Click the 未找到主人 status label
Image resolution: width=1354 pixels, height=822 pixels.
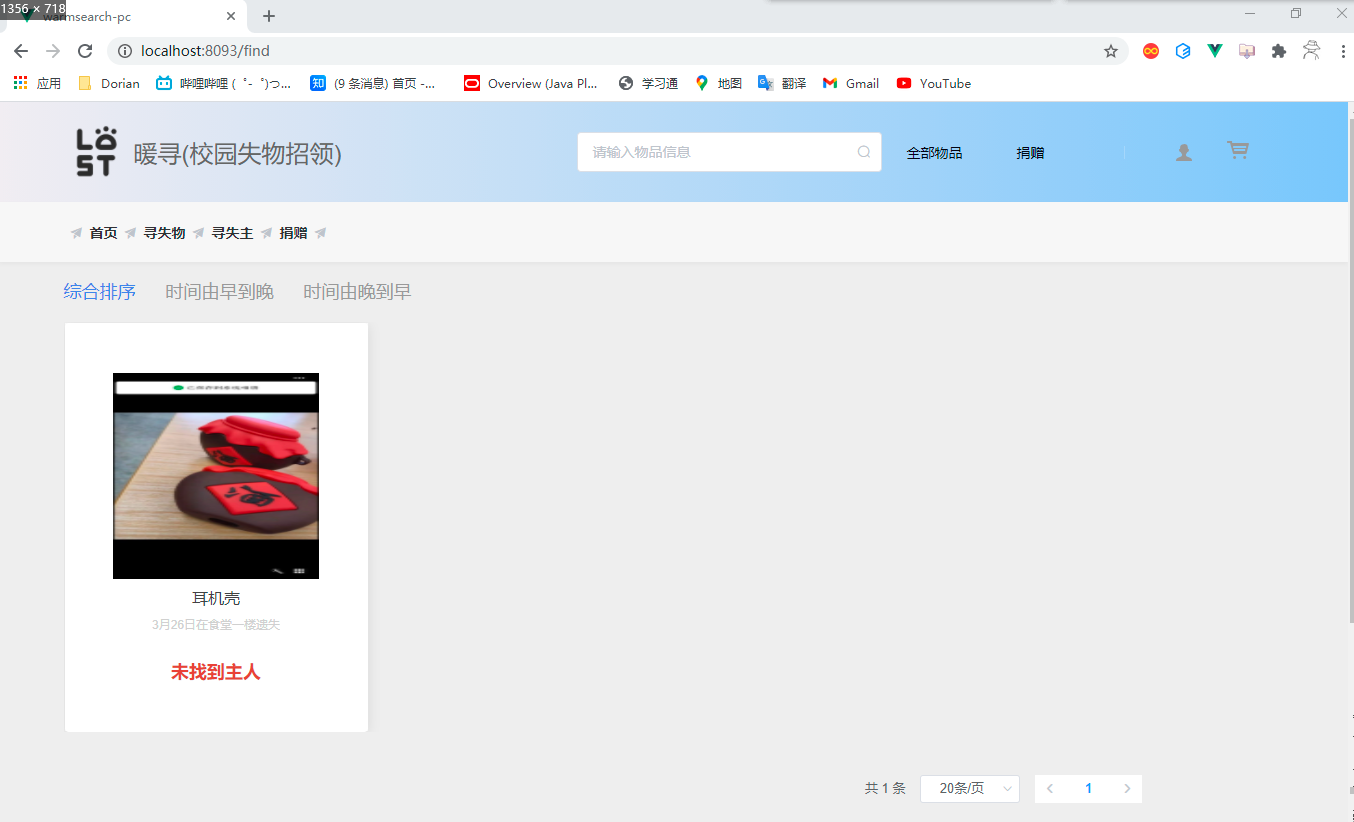click(x=216, y=672)
